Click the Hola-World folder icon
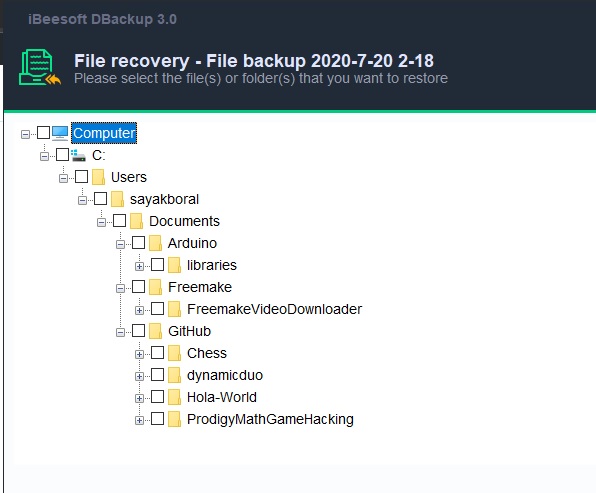 (x=174, y=398)
